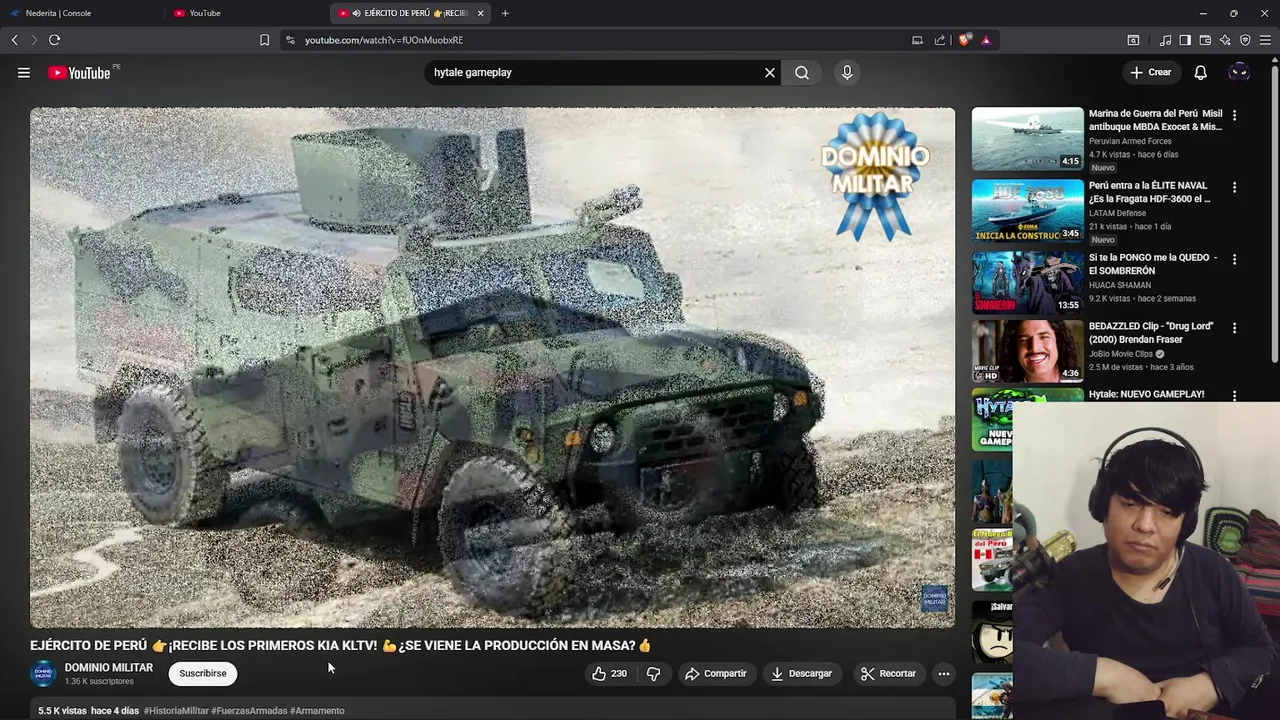
Task: Open the site settings icon beside the URL
Action: 290,40
